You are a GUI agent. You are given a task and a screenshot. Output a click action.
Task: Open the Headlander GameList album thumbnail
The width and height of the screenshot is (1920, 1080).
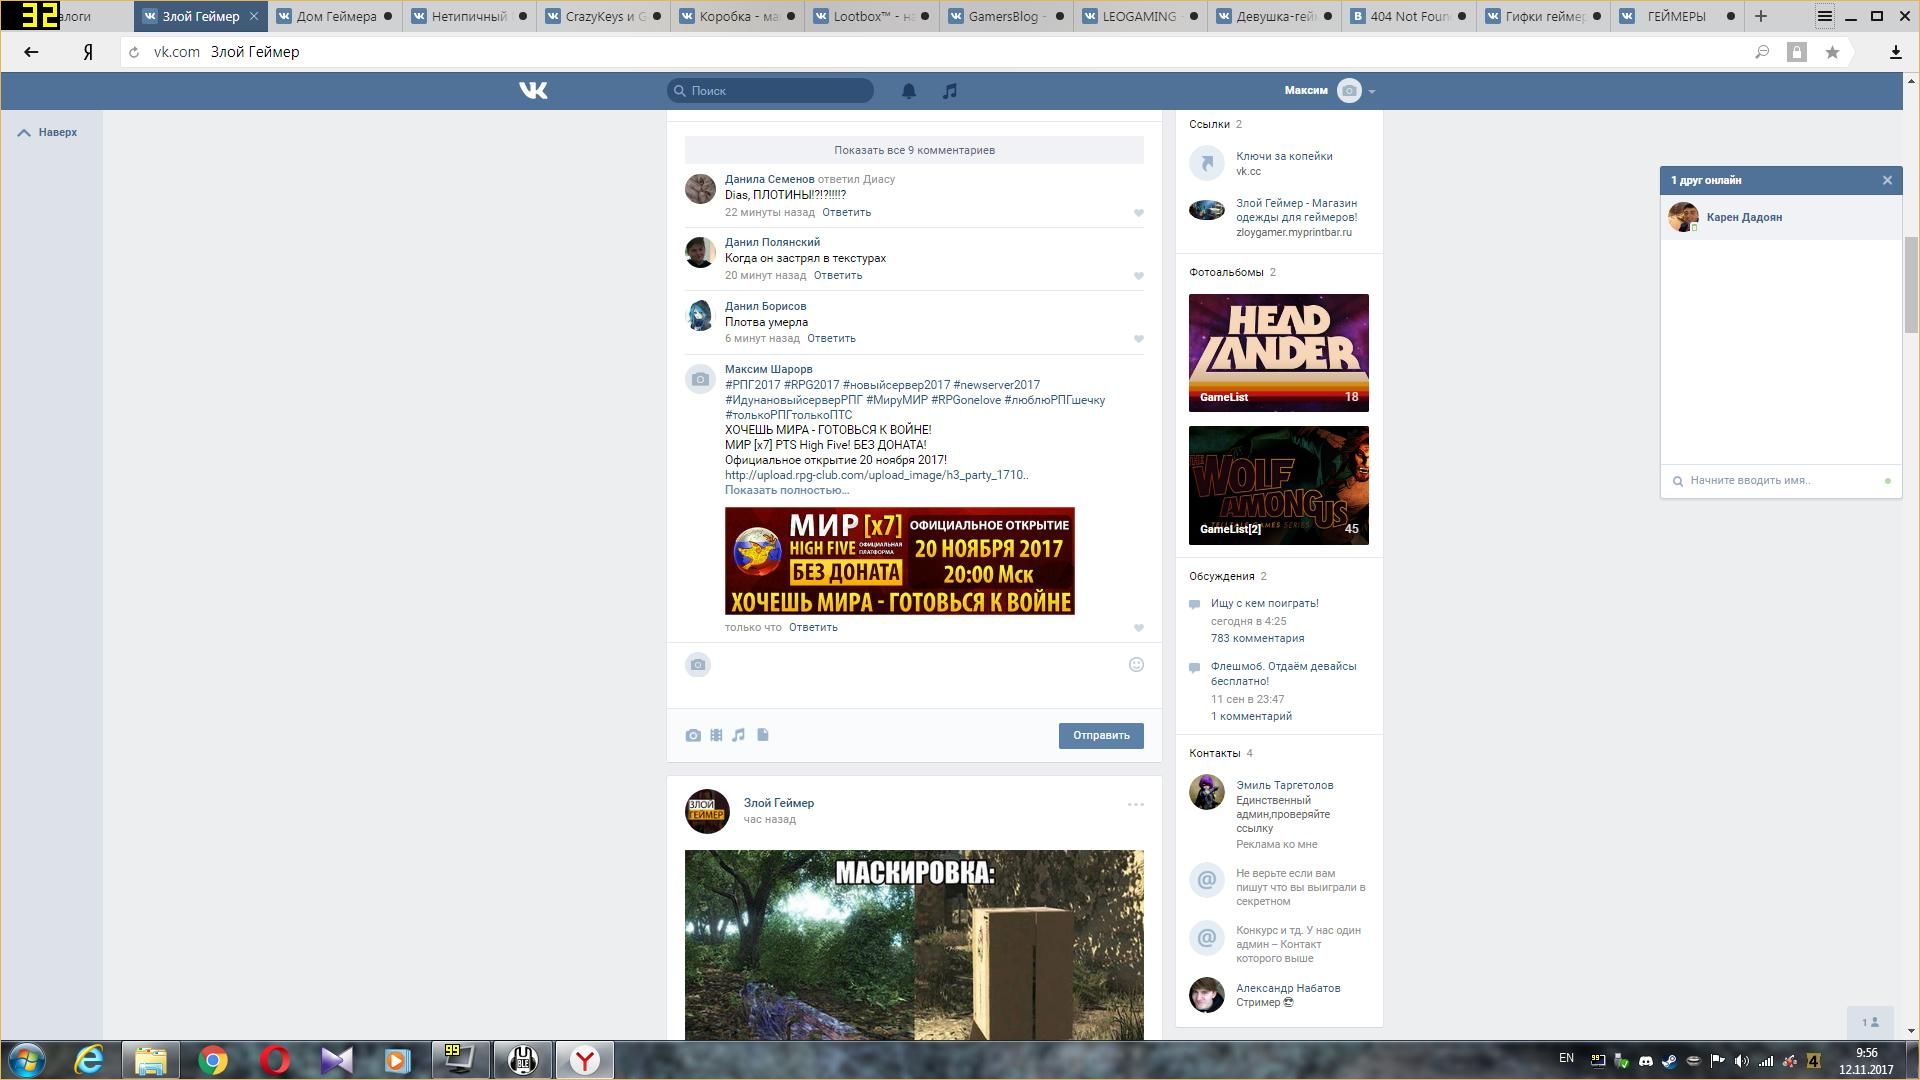[x=1278, y=352]
